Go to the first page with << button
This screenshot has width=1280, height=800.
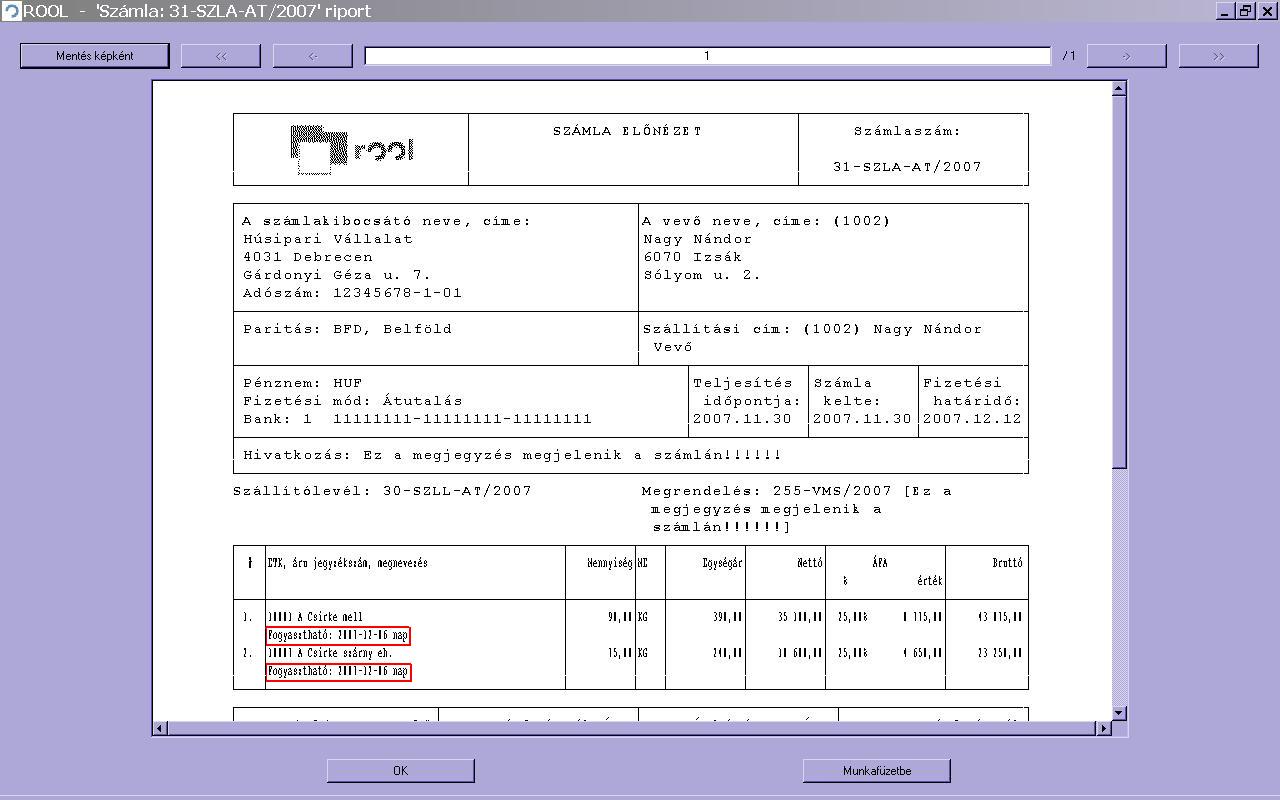pyautogui.click(x=221, y=56)
